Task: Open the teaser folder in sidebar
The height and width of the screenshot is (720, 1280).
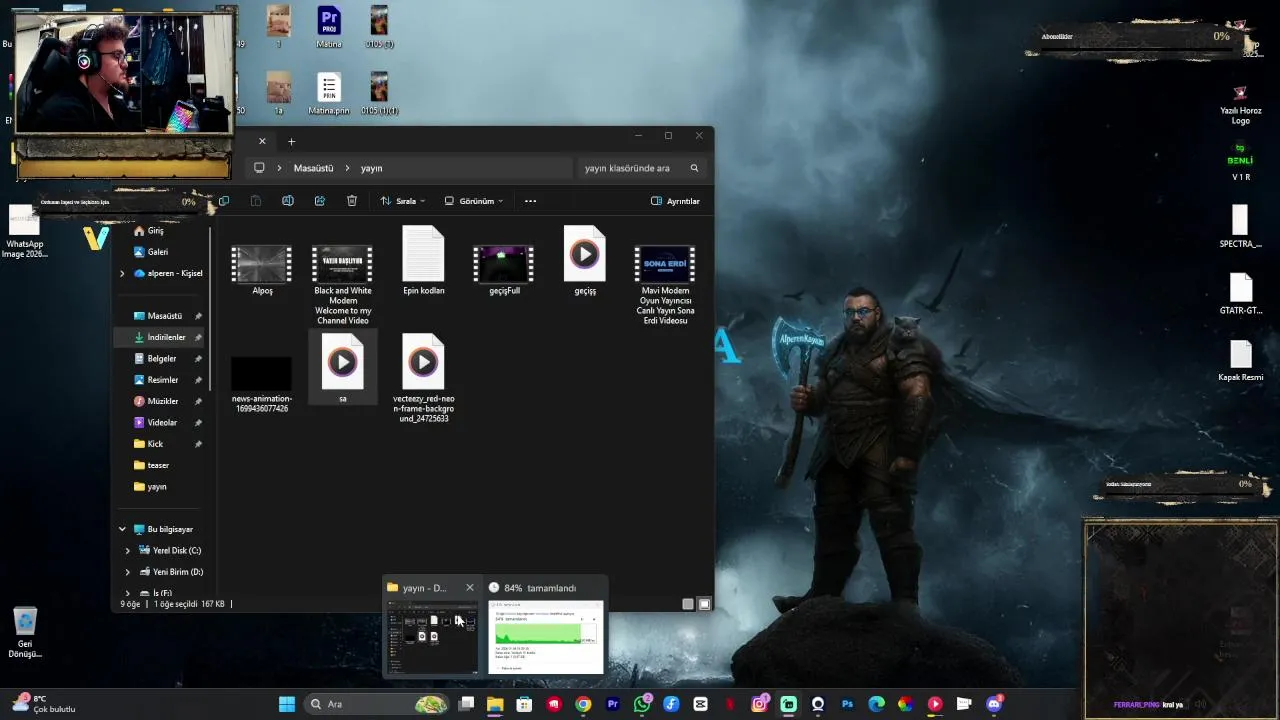Action: tap(158, 465)
